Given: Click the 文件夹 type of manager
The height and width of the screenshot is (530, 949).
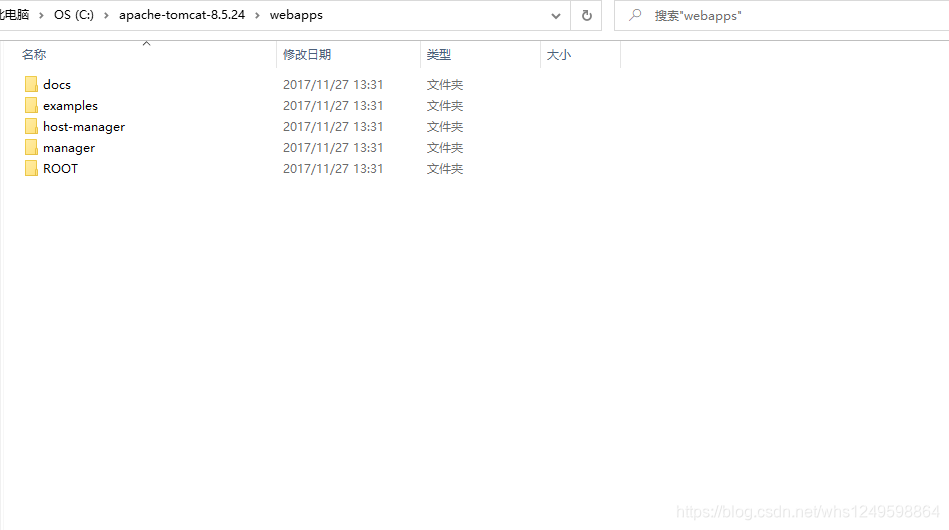Looking at the screenshot, I should 445,148.
